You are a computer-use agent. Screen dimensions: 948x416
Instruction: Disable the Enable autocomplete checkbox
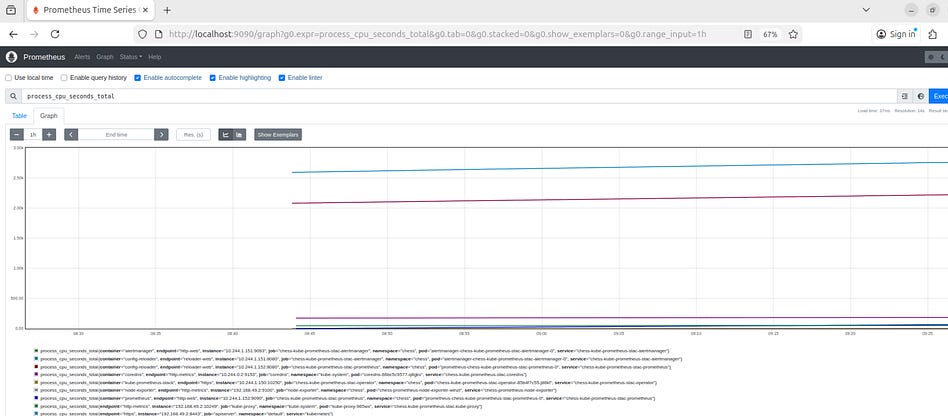[138, 78]
